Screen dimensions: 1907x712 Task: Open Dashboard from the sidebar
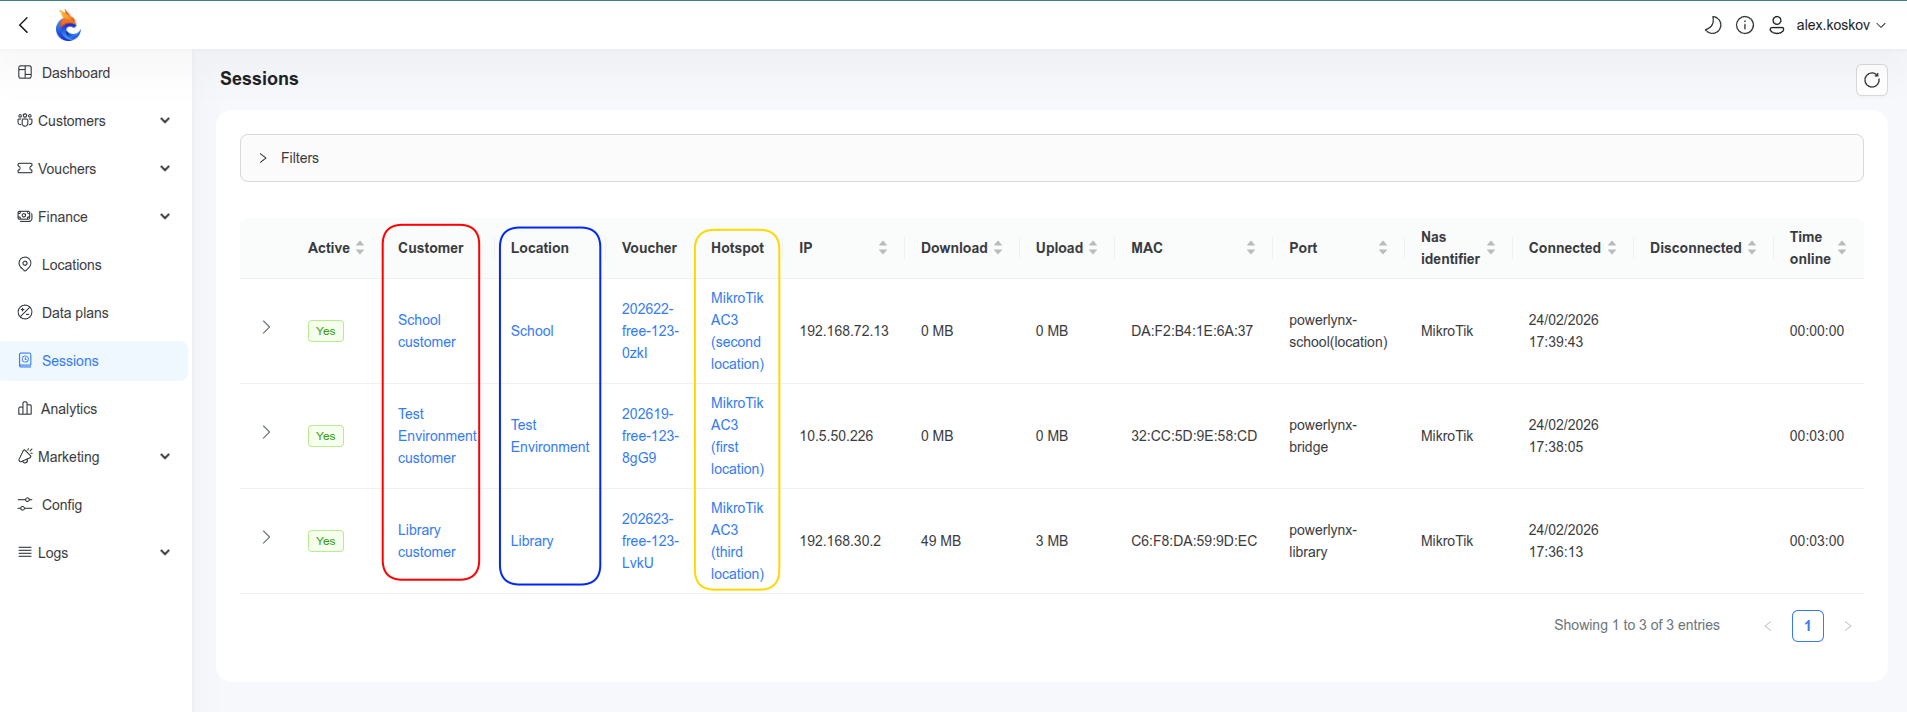tap(75, 73)
